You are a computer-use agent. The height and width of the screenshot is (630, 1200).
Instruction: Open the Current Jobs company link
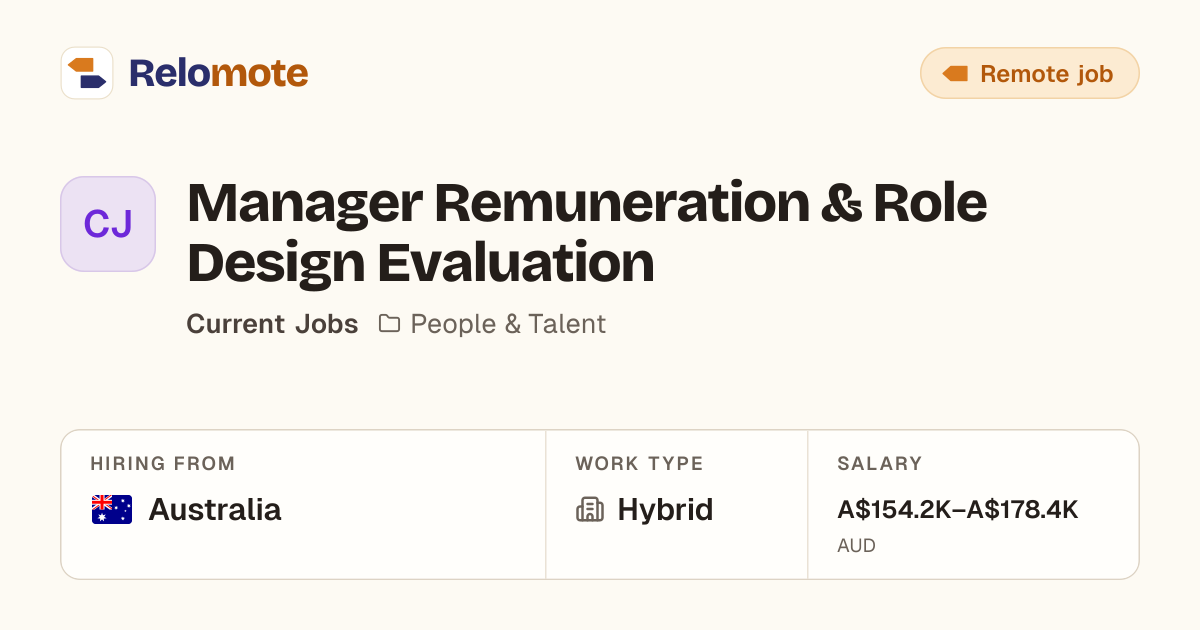[x=272, y=324]
